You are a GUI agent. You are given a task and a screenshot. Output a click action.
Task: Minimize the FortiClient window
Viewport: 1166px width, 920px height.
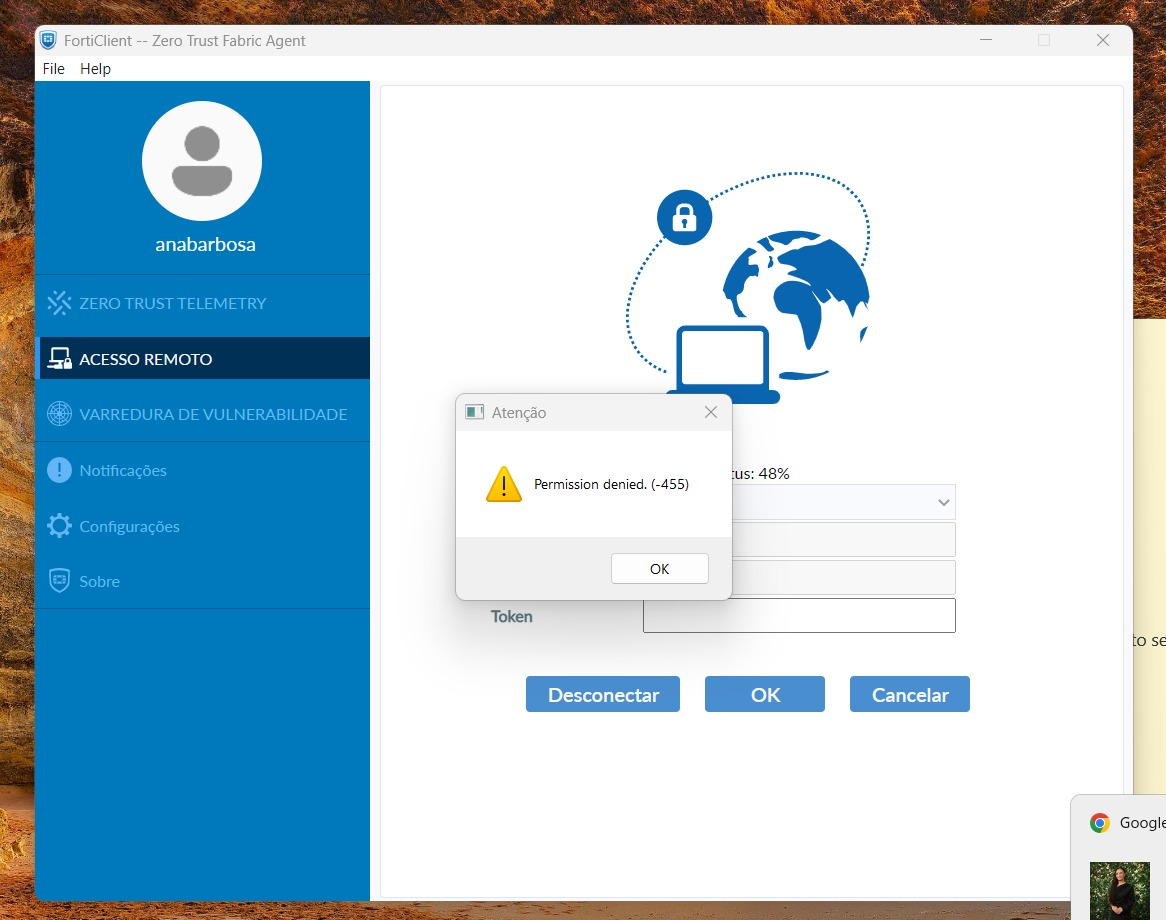(986, 40)
